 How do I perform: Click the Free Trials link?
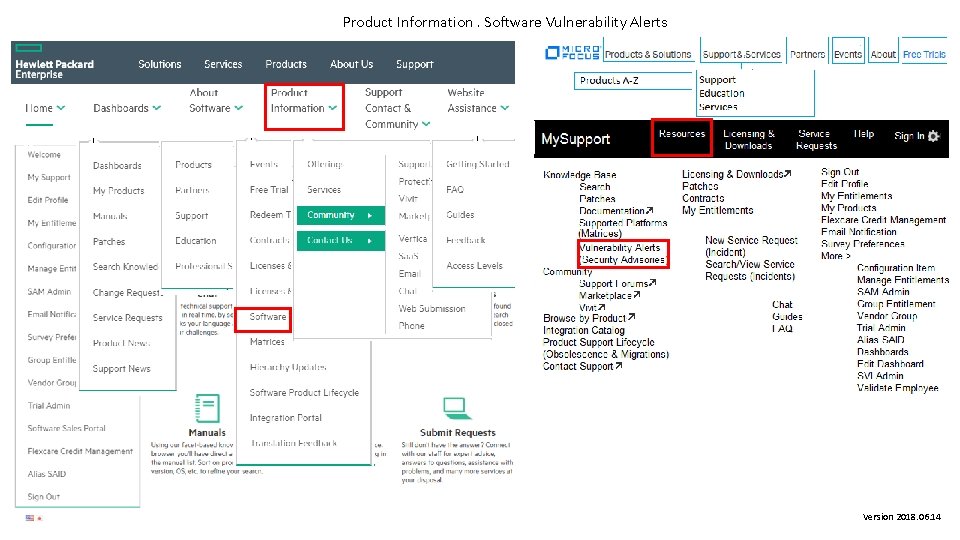924,54
